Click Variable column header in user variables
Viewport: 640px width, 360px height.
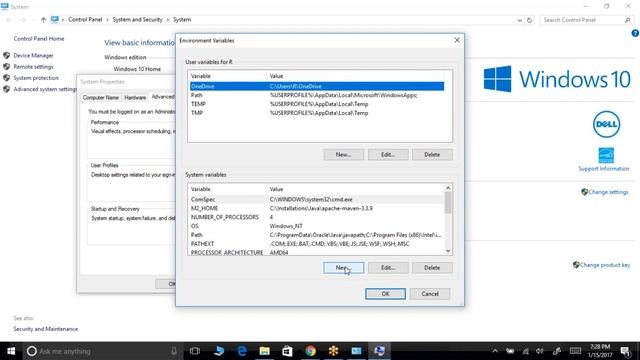coord(227,76)
